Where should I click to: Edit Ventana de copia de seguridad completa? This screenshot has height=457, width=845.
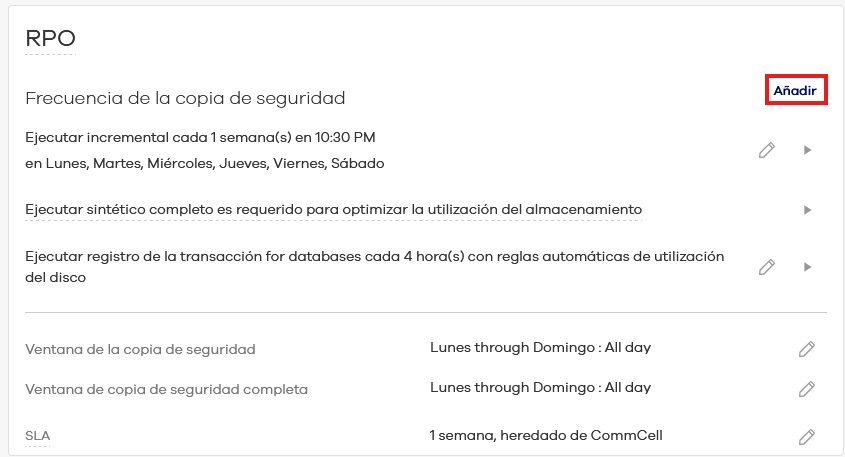click(807, 389)
